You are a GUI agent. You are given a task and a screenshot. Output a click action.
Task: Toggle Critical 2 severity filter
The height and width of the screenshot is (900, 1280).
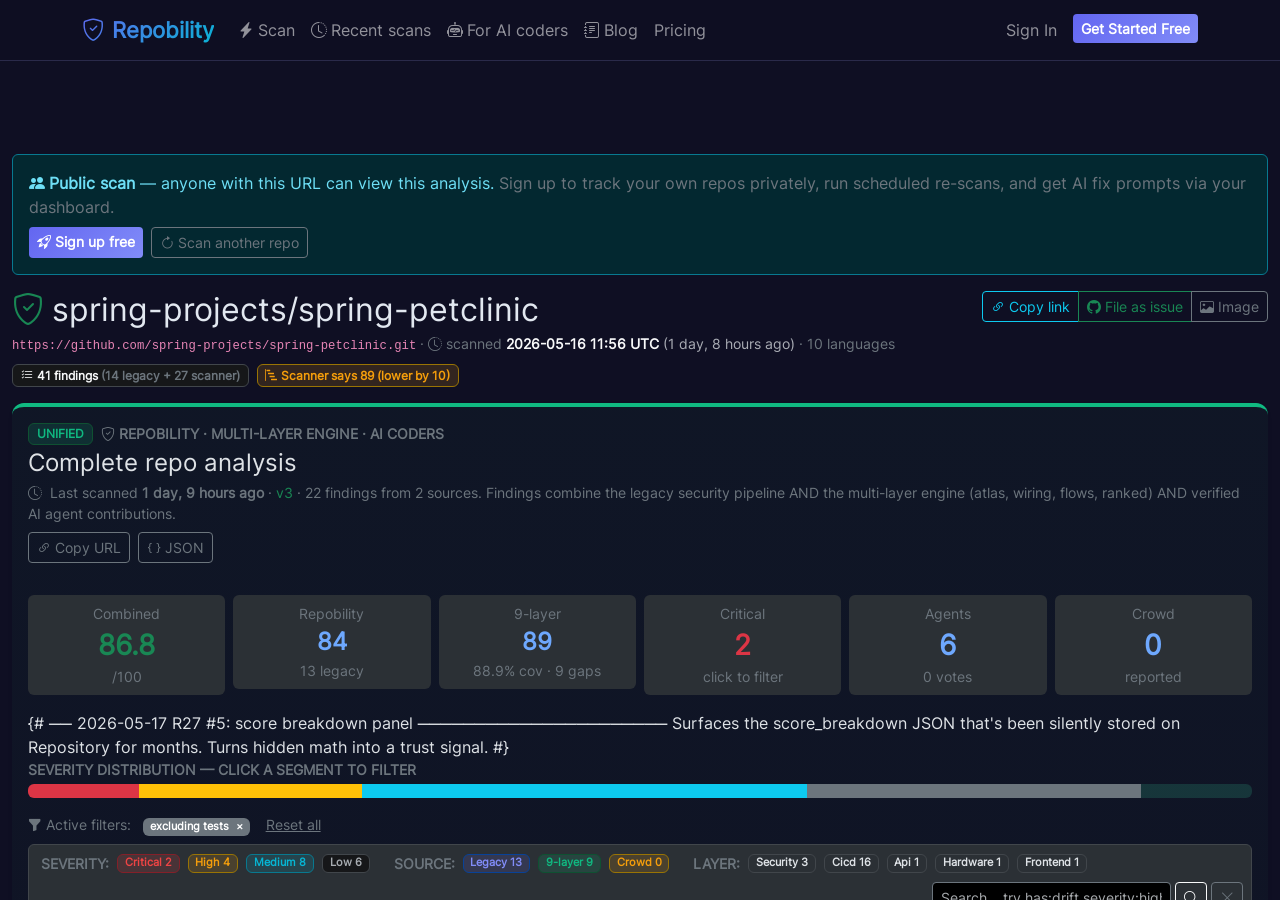(x=148, y=862)
